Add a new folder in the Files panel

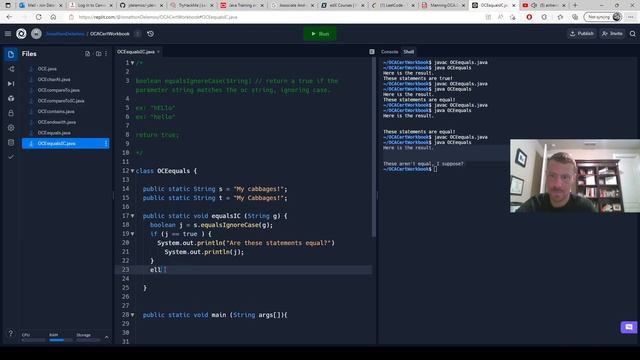(x=98, y=54)
